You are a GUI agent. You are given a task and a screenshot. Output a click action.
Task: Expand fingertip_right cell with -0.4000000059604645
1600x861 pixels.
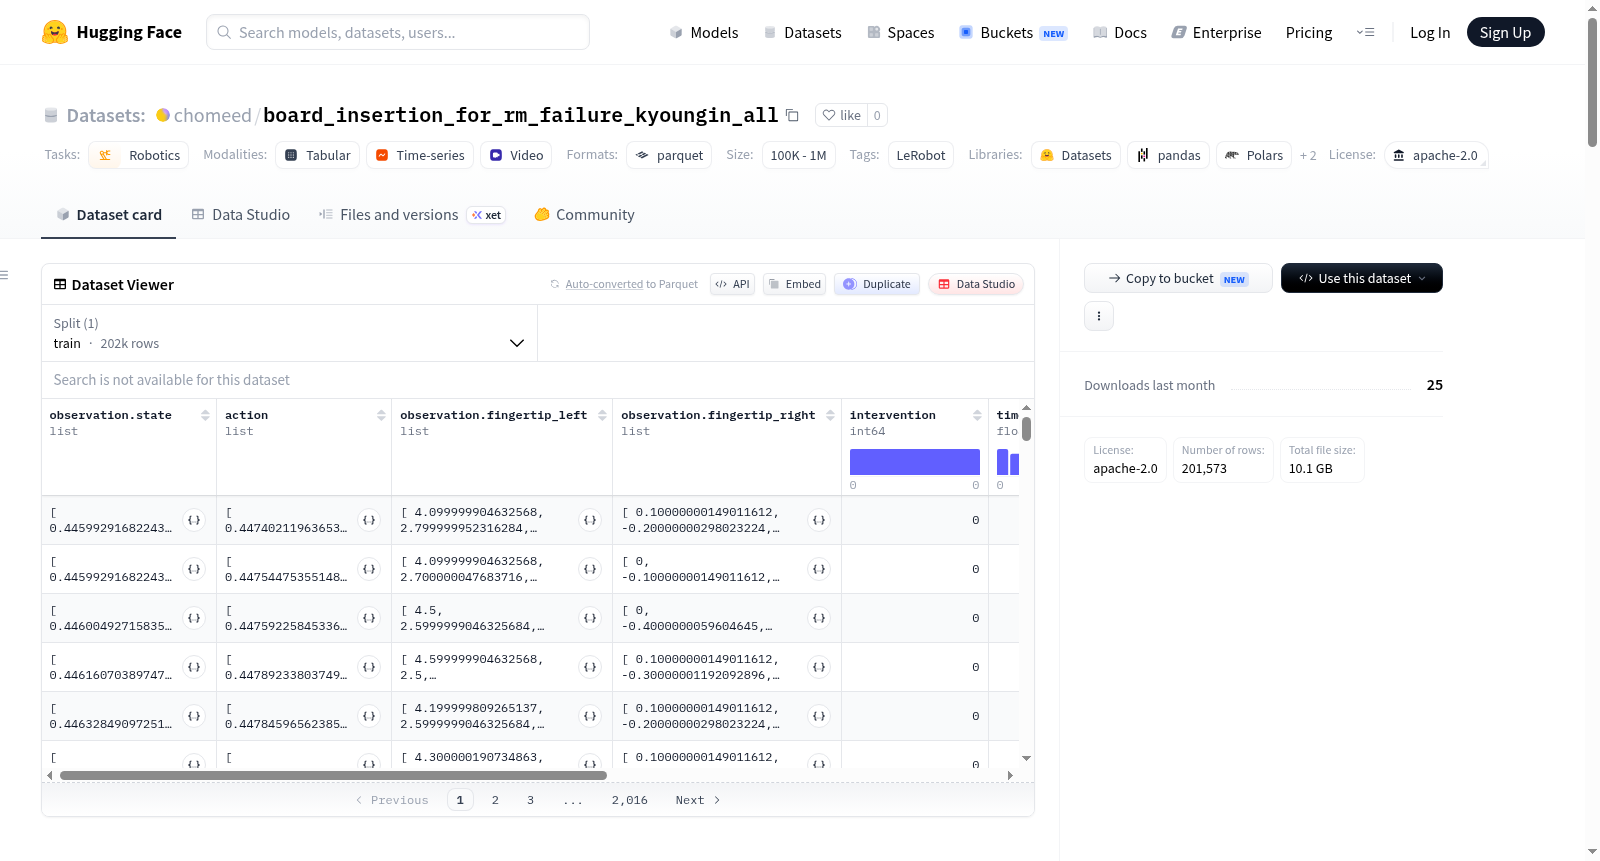click(x=819, y=618)
